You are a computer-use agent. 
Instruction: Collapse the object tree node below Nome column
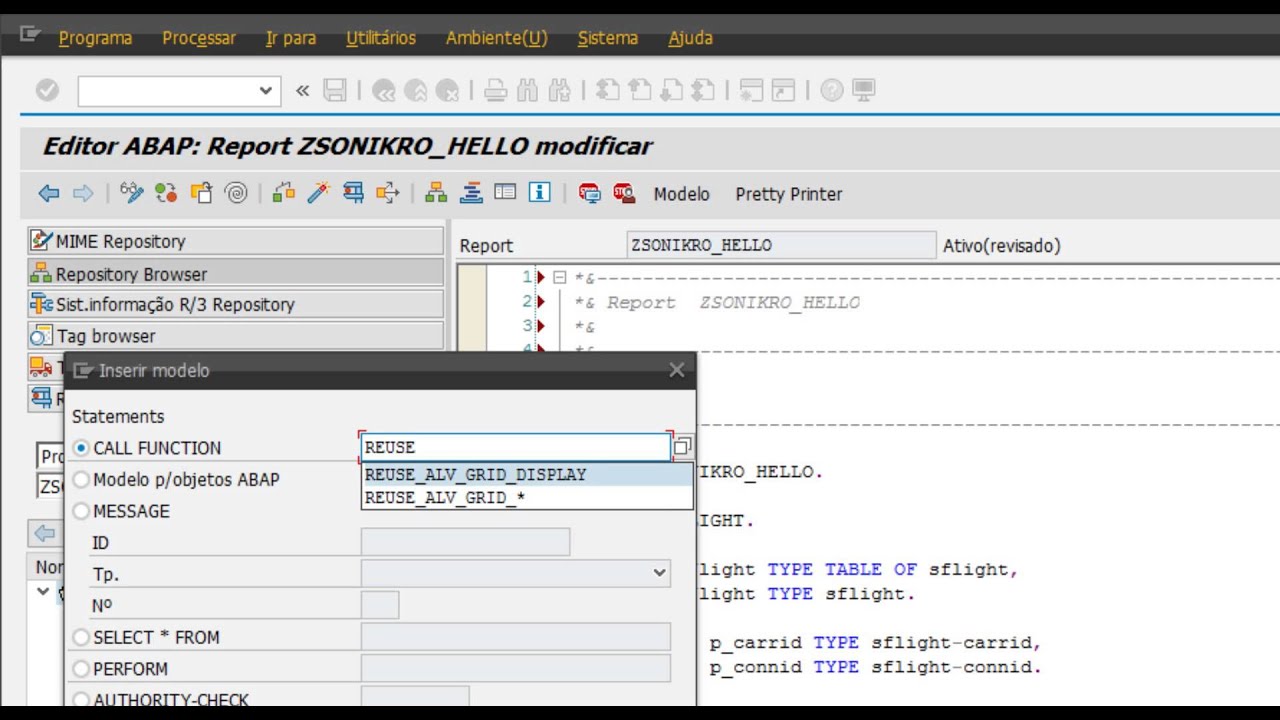(43, 591)
